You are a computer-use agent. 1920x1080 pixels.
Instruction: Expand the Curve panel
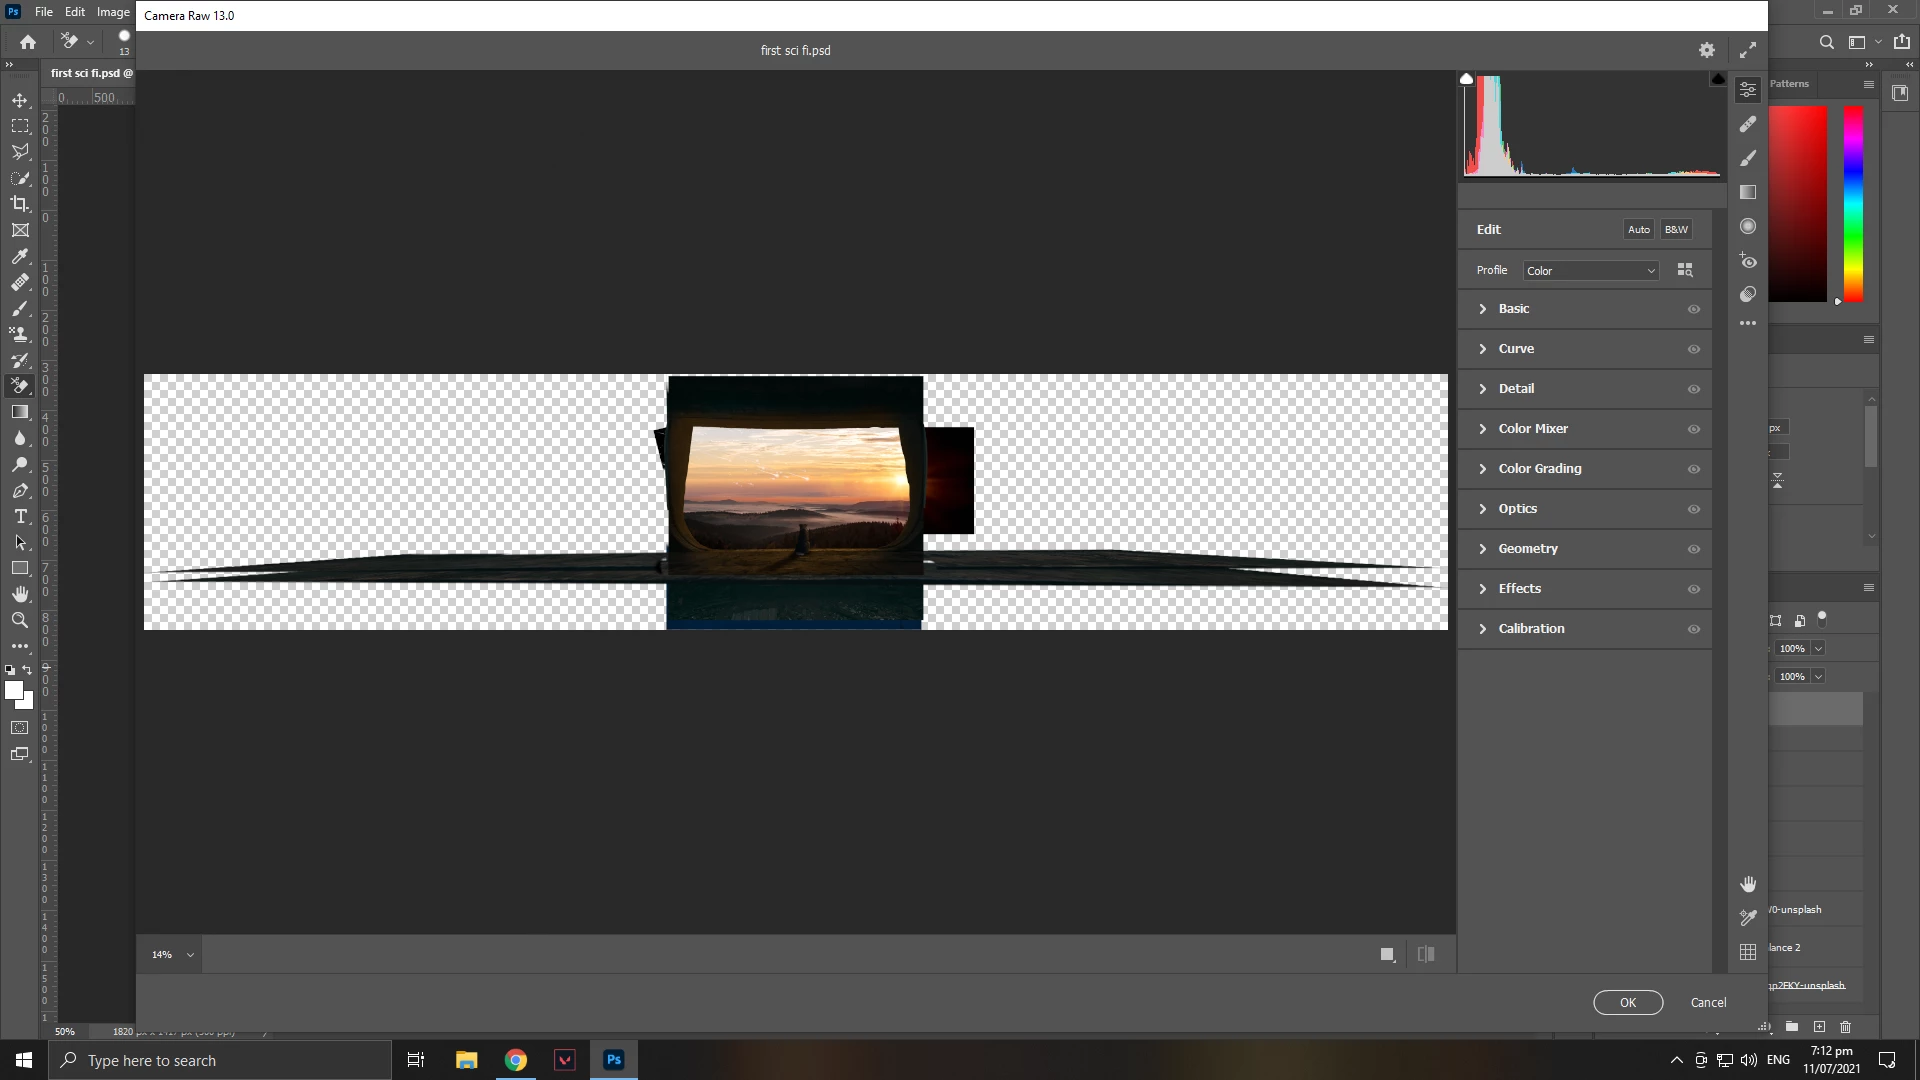pyautogui.click(x=1516, y=349)
